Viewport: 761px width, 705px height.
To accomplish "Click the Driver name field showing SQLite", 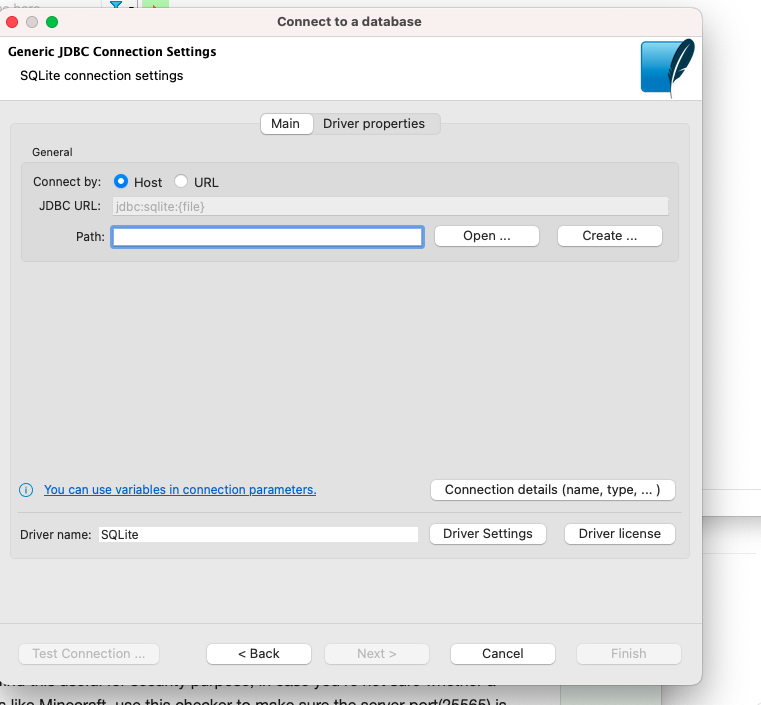I will point(258,534).
